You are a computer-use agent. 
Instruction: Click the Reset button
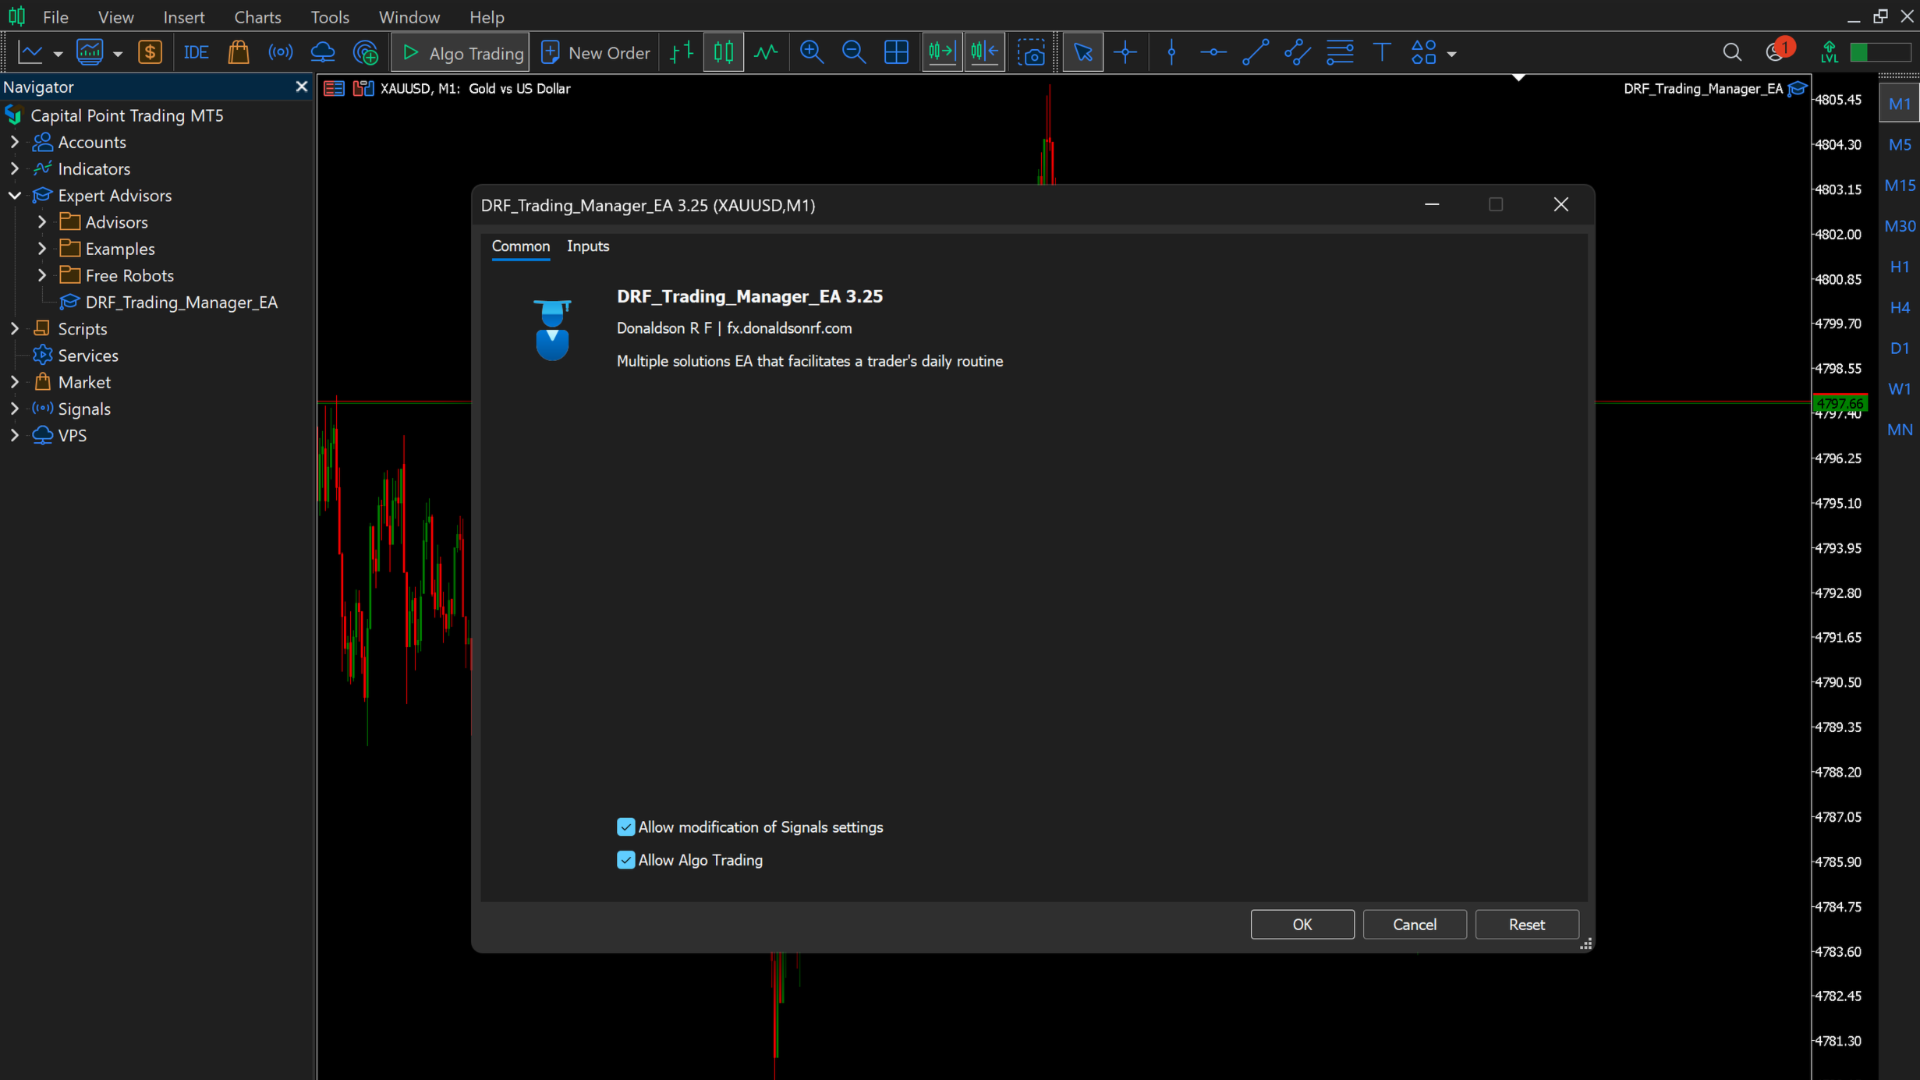(x=1526, y=924)
